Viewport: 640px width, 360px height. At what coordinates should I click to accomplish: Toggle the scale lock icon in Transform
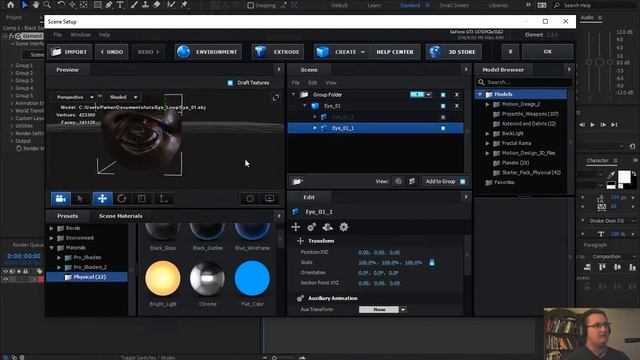(432, 262)
